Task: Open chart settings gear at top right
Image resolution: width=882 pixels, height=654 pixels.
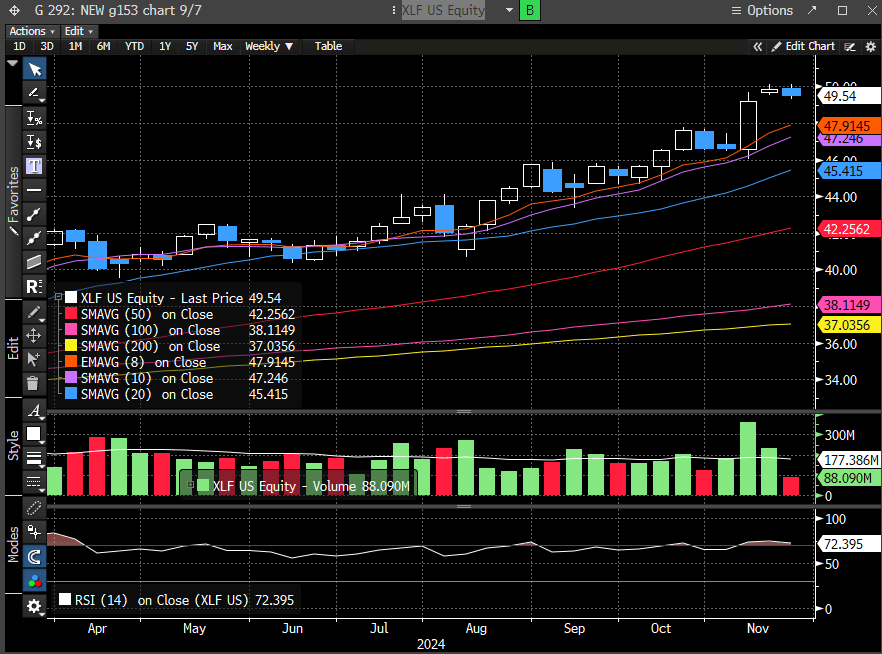Action: (x=870, y=47)
